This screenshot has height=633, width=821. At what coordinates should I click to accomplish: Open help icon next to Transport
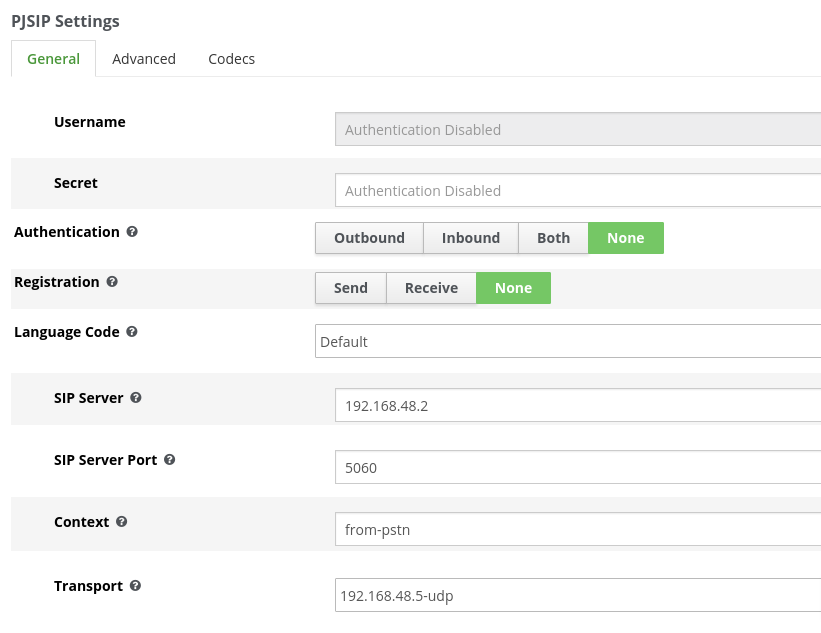[x=135, y=585]
